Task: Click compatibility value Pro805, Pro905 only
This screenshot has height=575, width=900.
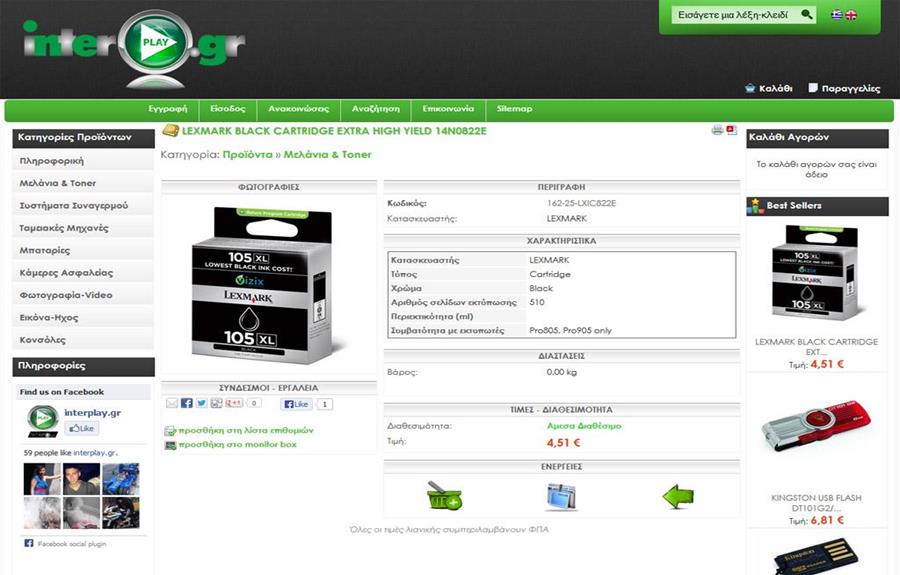Action: [571, 331]
